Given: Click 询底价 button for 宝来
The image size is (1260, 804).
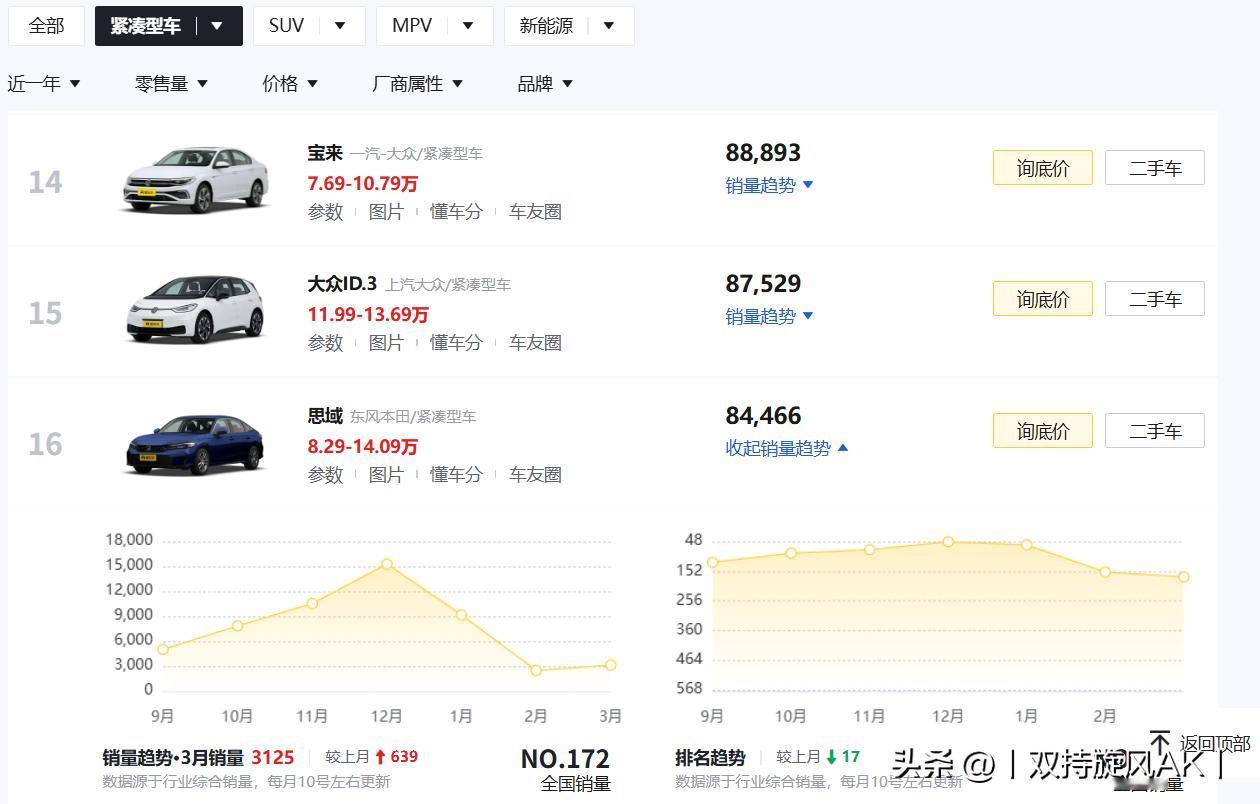Looking at the screenshot, I should (x=1043, y=168).
